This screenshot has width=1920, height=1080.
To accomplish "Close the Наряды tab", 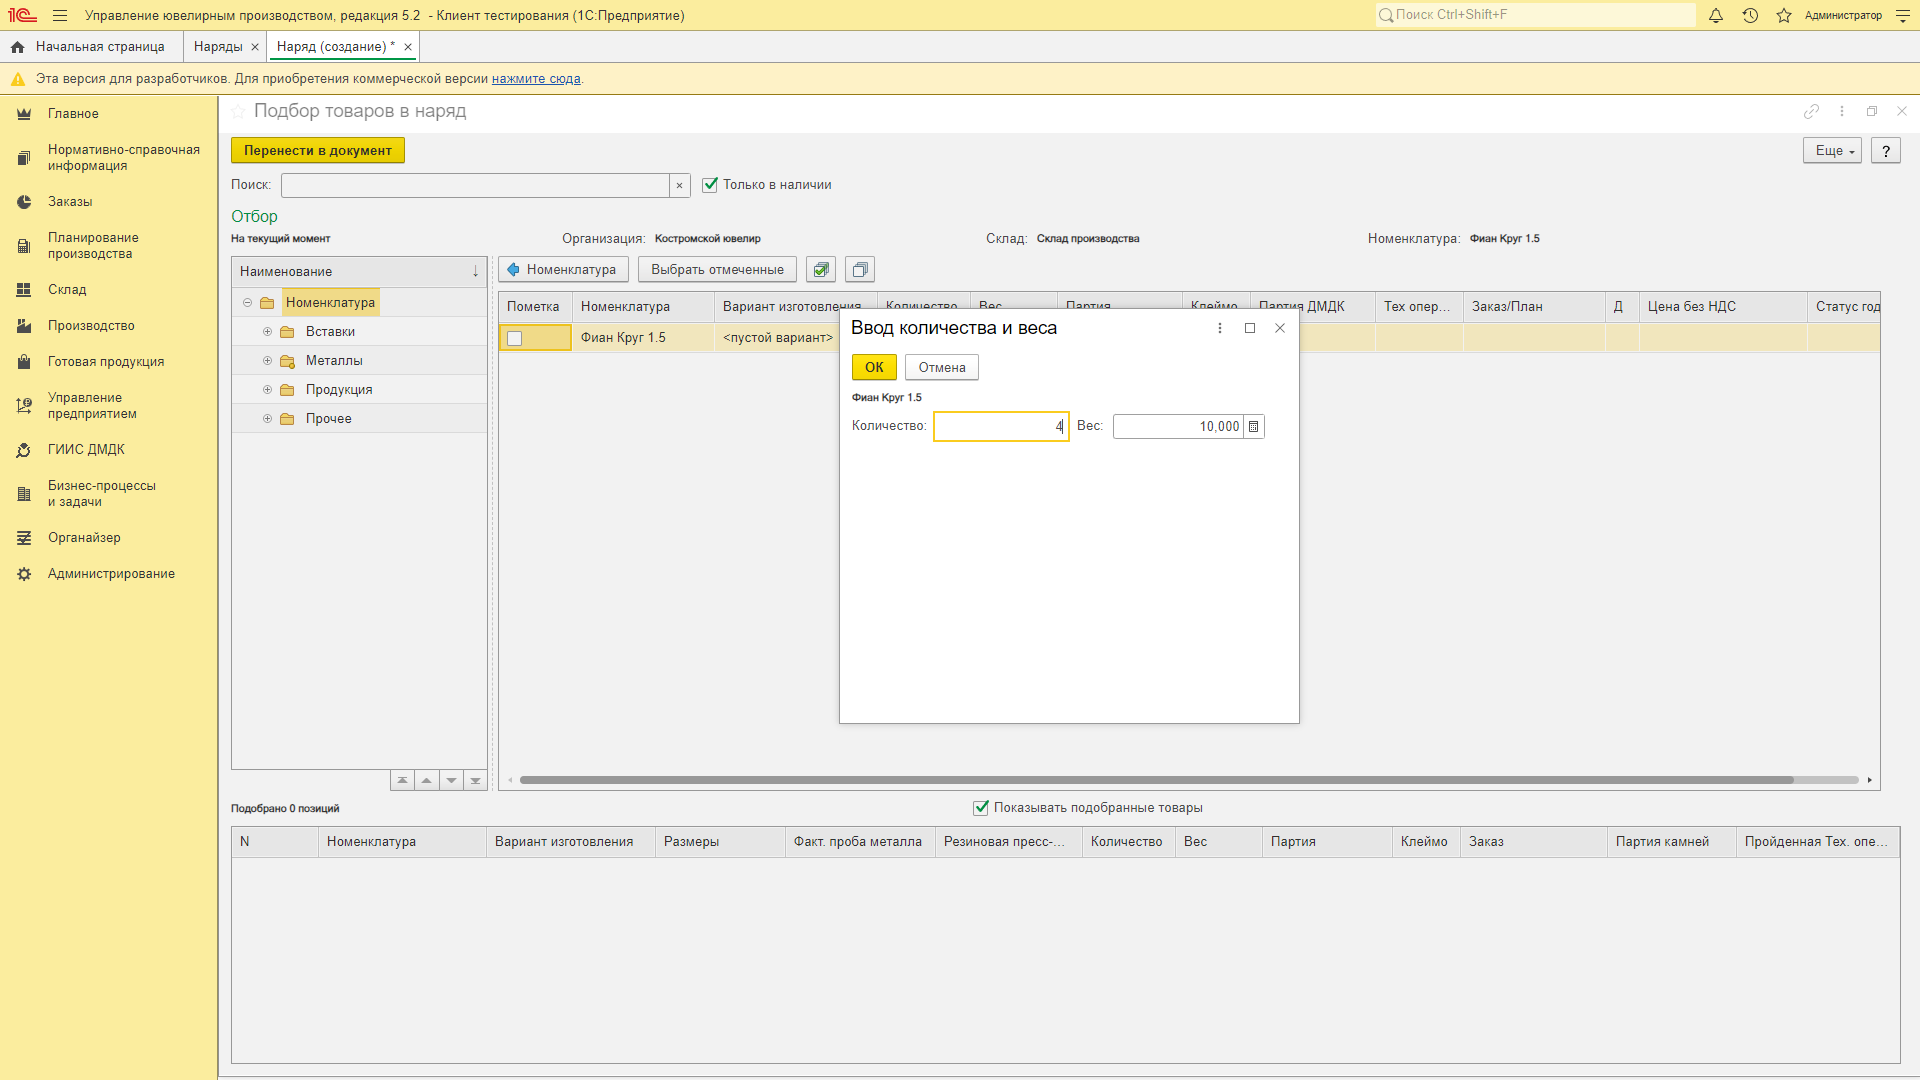I will click(x=255, y=47).
